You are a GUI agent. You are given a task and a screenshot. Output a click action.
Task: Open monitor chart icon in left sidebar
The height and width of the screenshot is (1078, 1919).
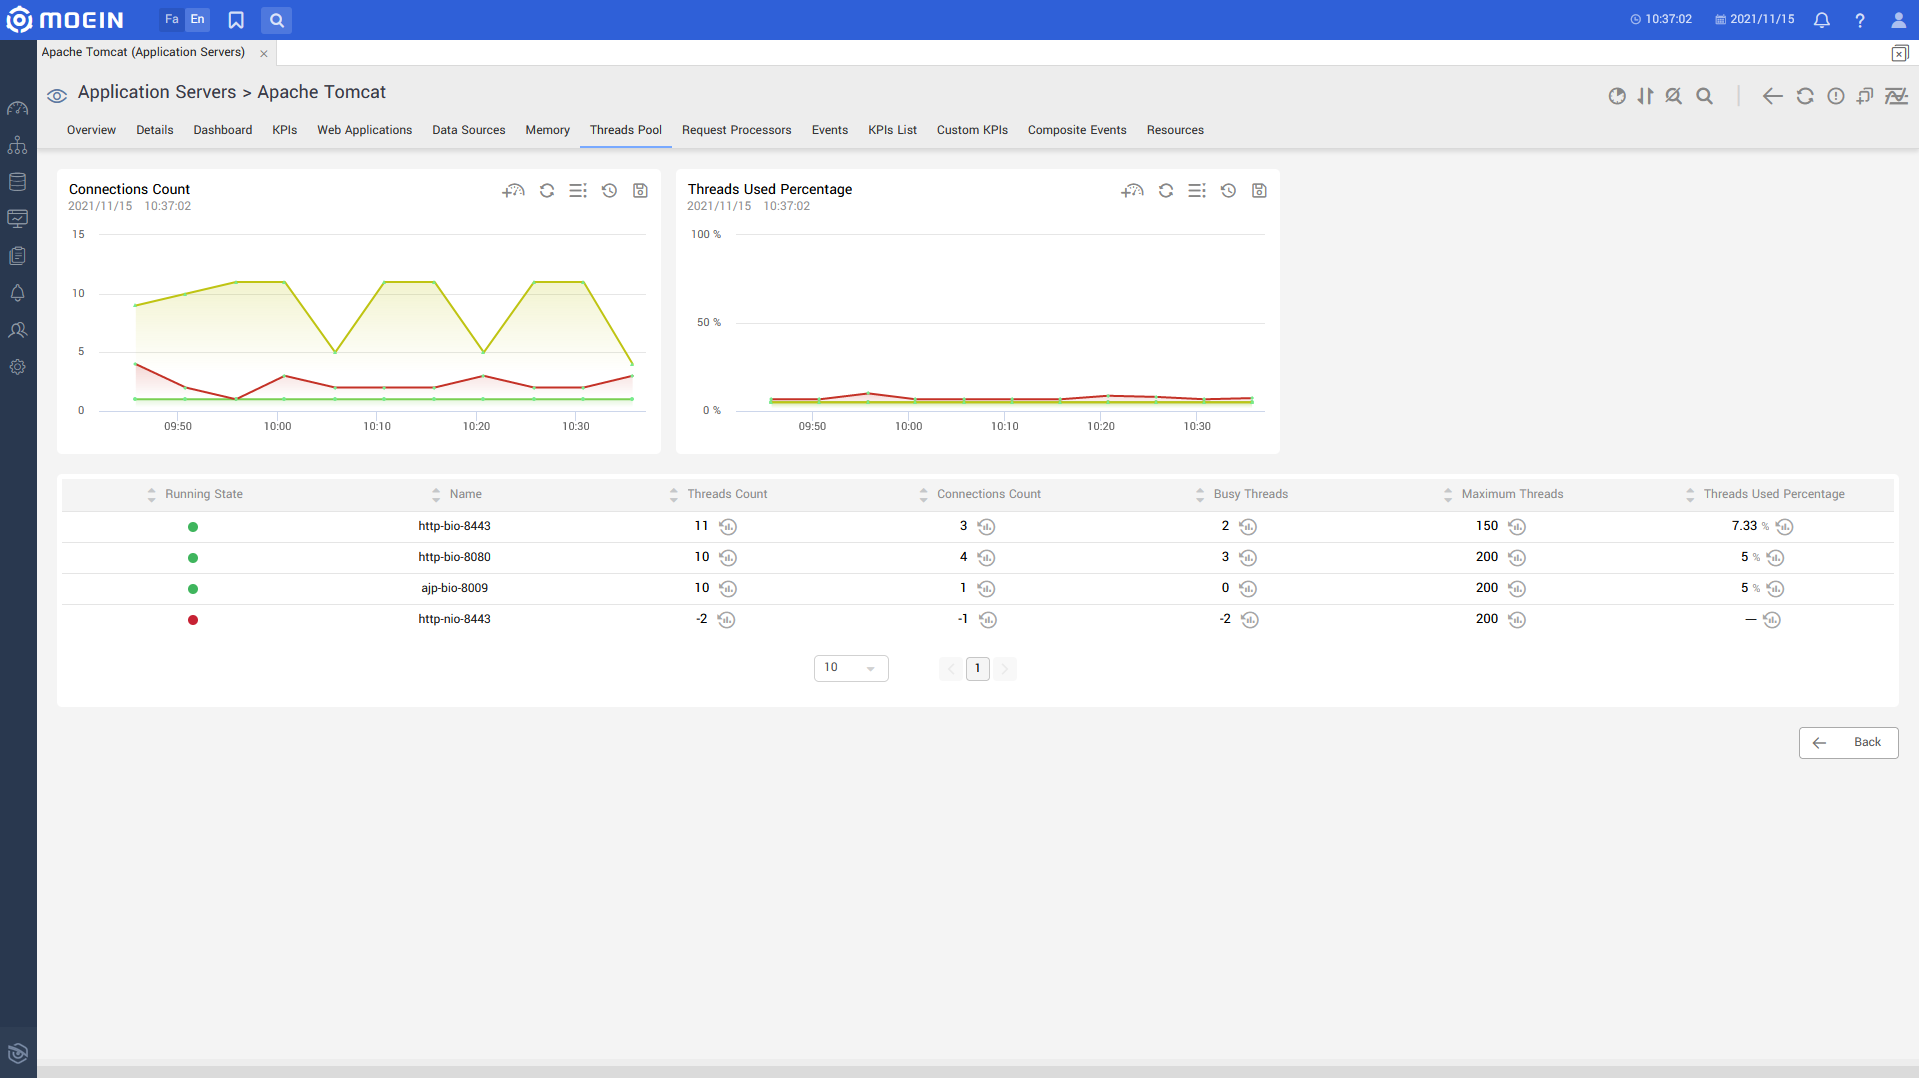(17, 219)
